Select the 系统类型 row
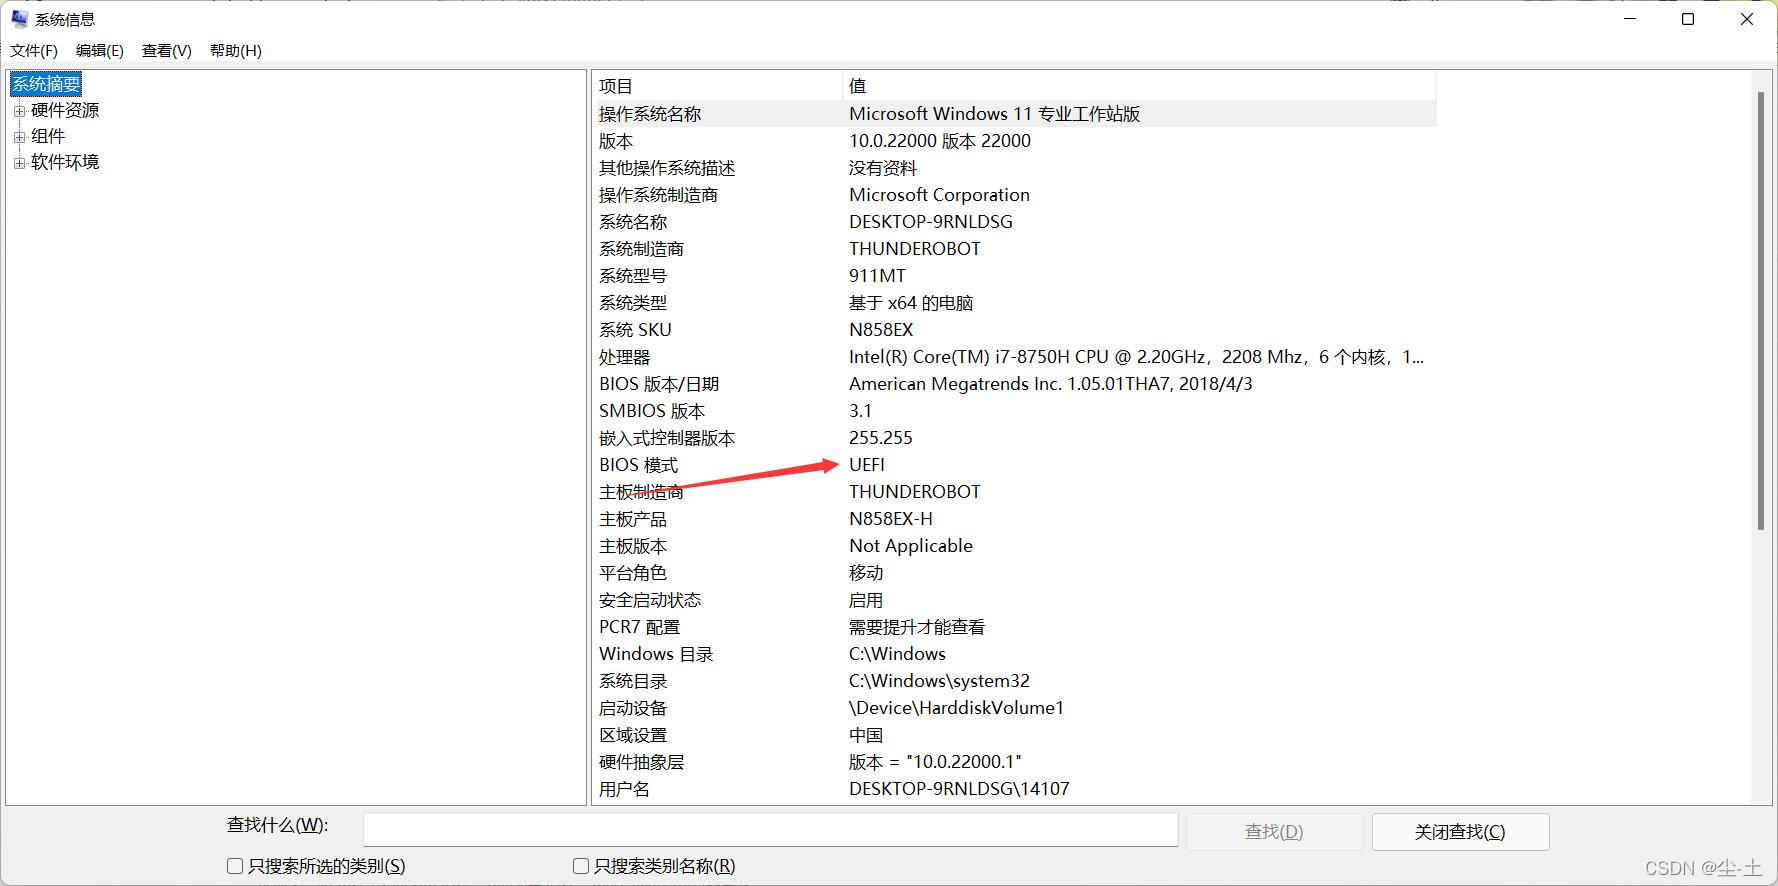The image size is (1778, 886). point(1015,303)
